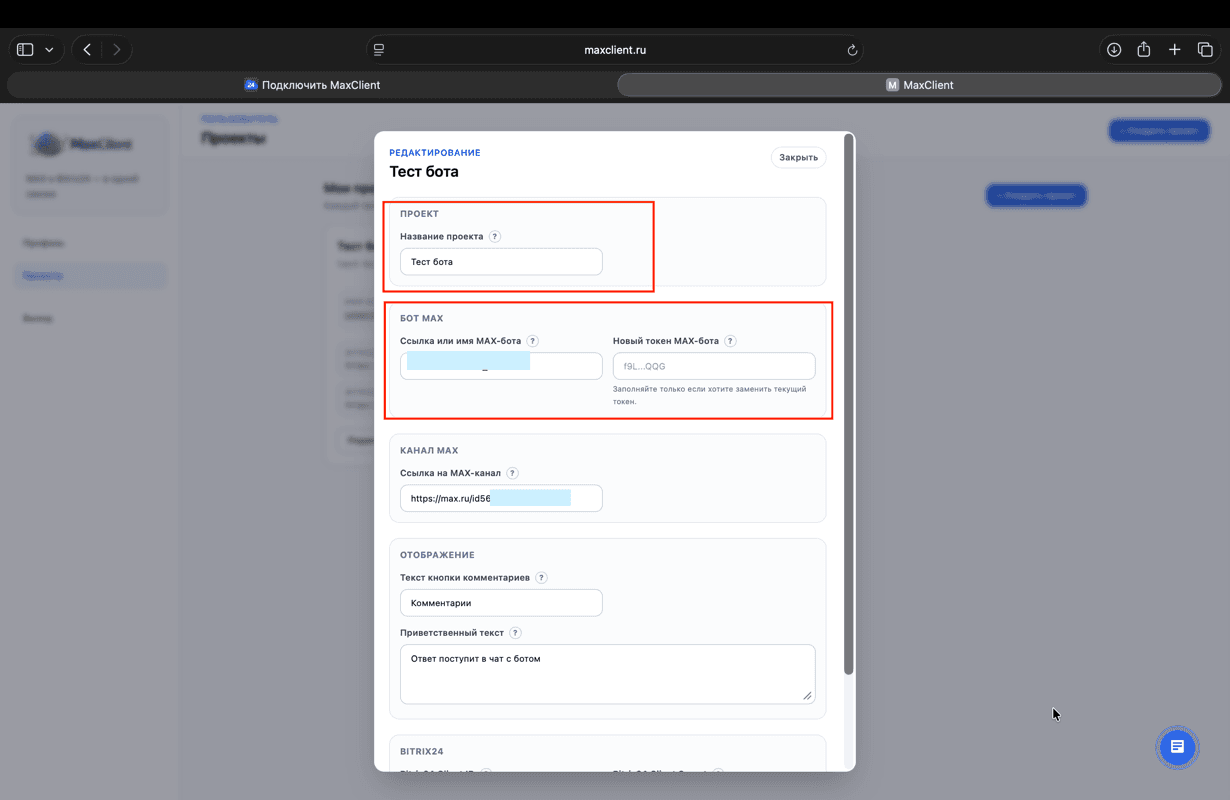Open a new tab with plus icon
Image resolution: width=1230 pixels, height=800 pixels.
[1175, 50]
